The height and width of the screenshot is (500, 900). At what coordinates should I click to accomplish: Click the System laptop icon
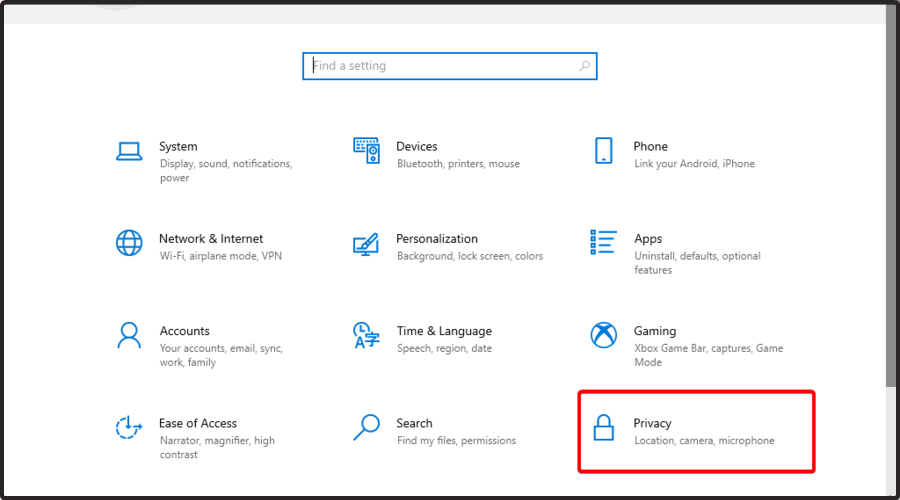(129, 151)
